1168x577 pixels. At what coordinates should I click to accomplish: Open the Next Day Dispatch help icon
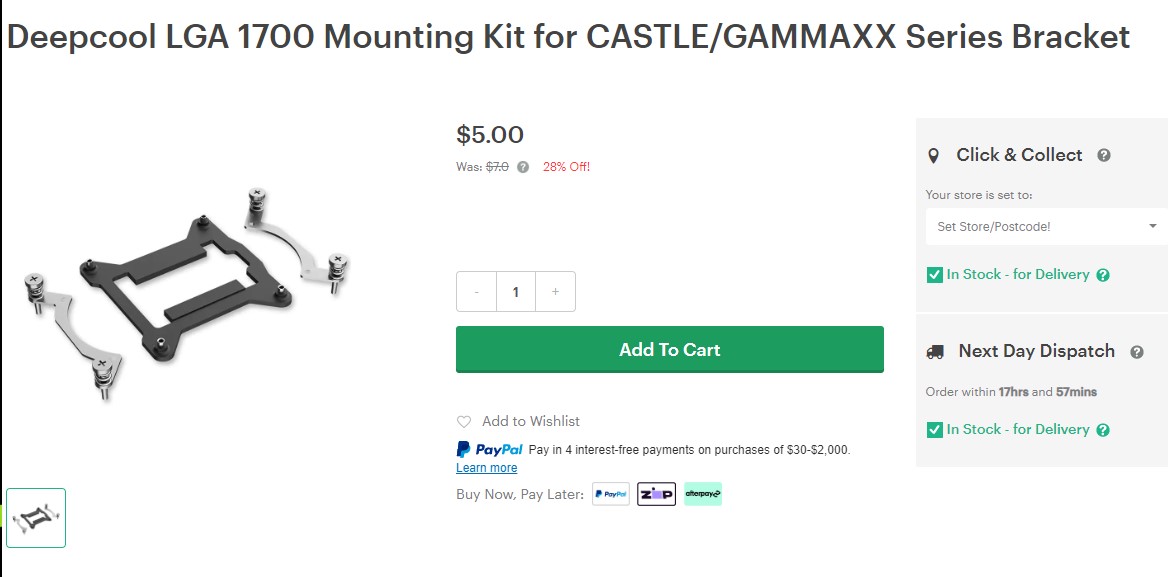[x=1137, y=352]
